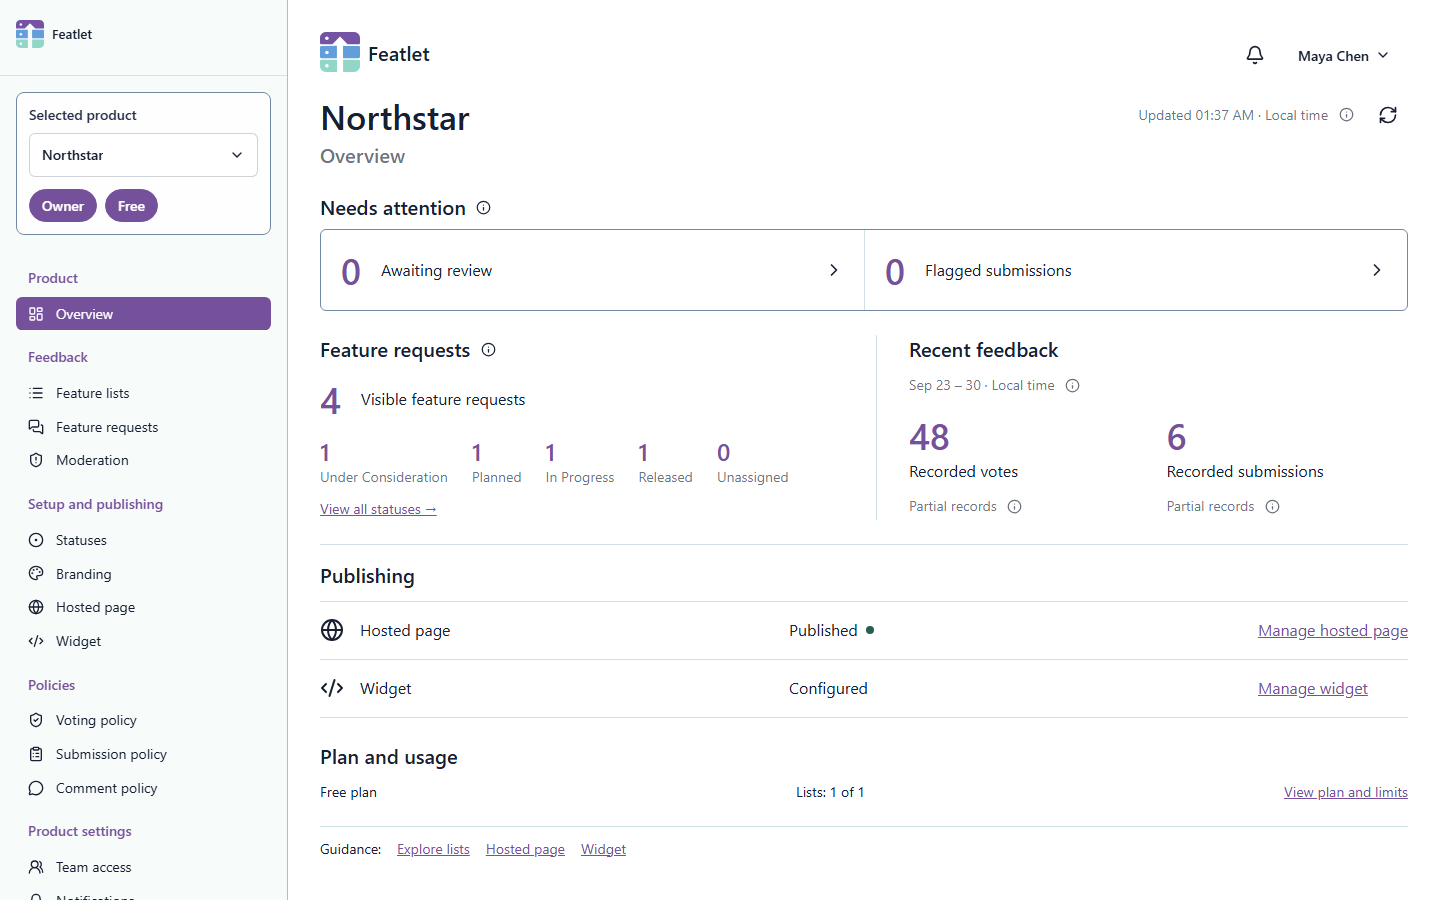The width and height of the screenshot is (1440, 900).
Task: Open Submission policy
Action: [143, 754]
